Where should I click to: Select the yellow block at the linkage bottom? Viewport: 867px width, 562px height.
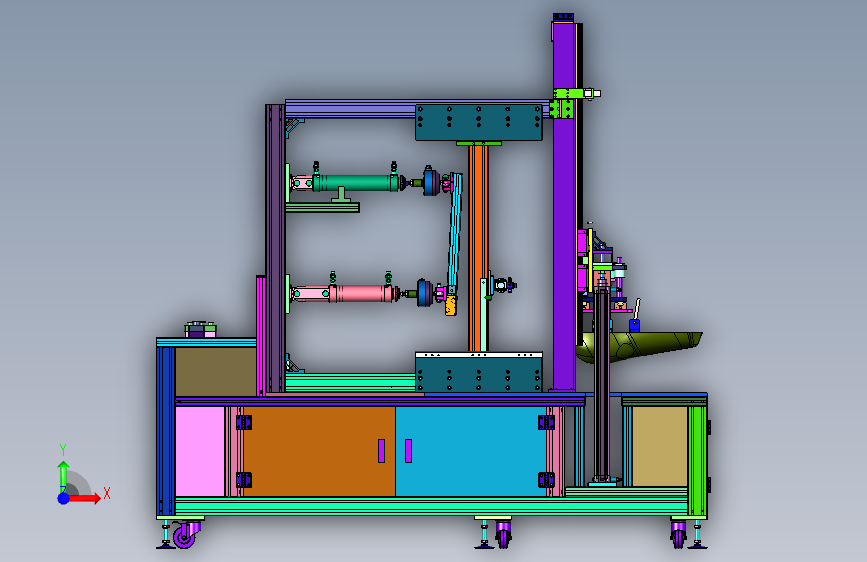(451, 305)
